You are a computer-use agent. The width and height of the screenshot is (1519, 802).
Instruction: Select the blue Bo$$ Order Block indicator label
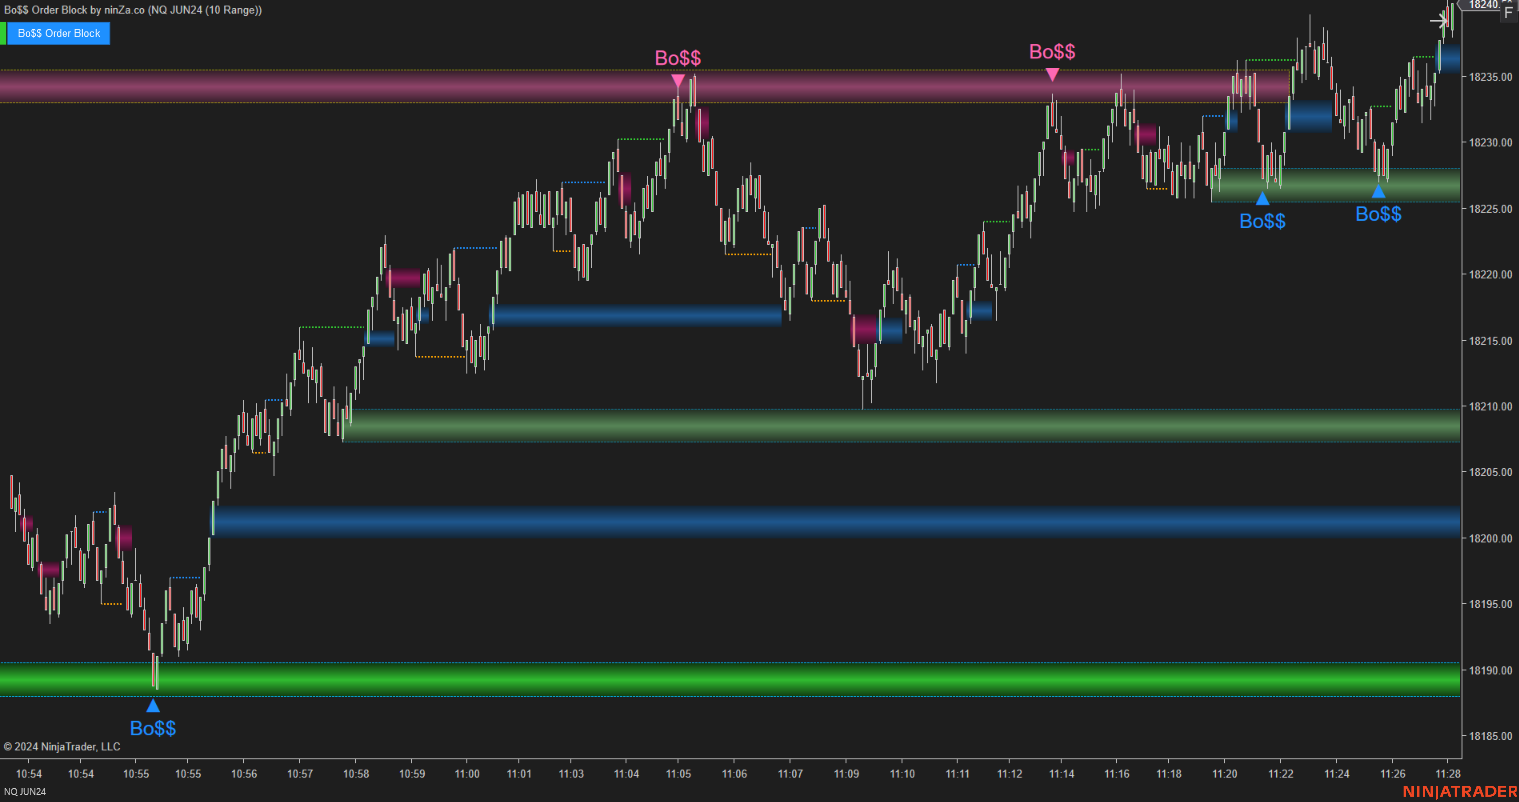click(57, 33)
